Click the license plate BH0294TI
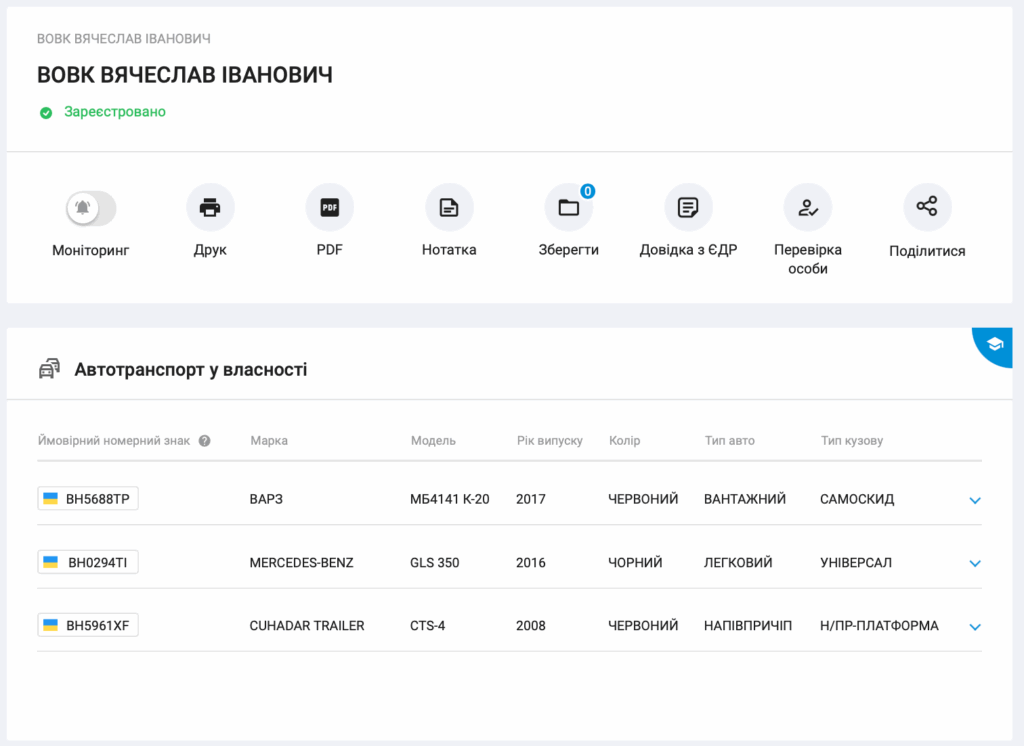 tap(88, 563)
